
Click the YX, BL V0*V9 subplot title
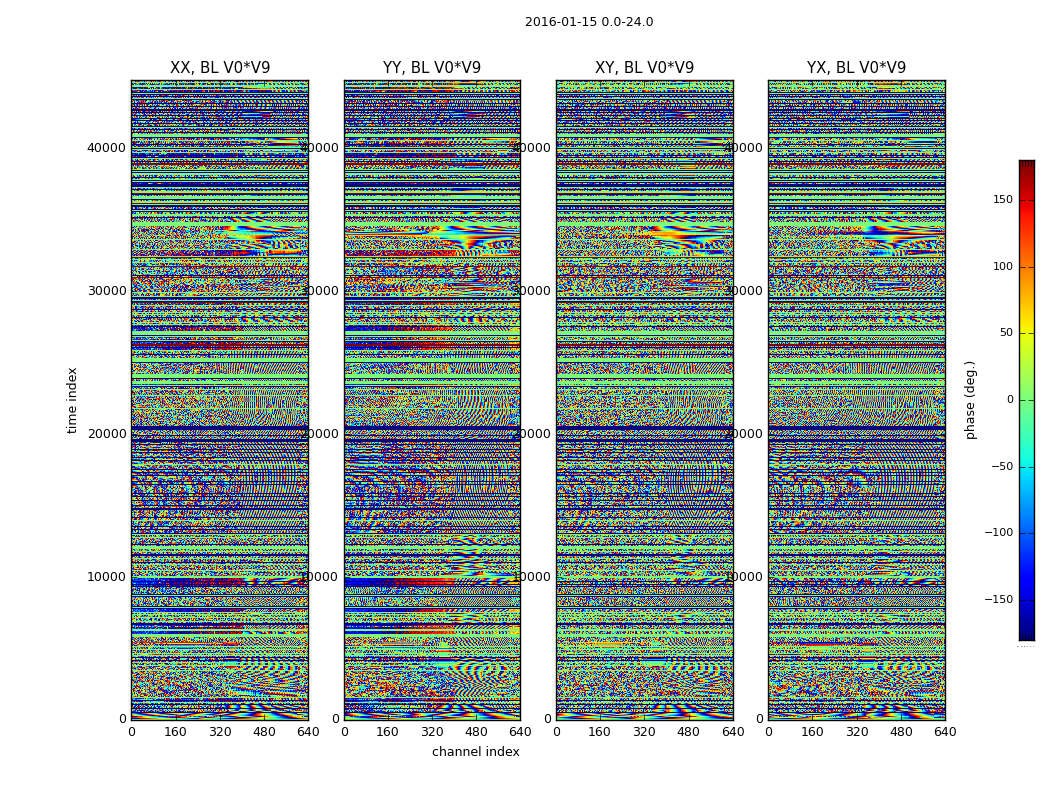[856, 68]
